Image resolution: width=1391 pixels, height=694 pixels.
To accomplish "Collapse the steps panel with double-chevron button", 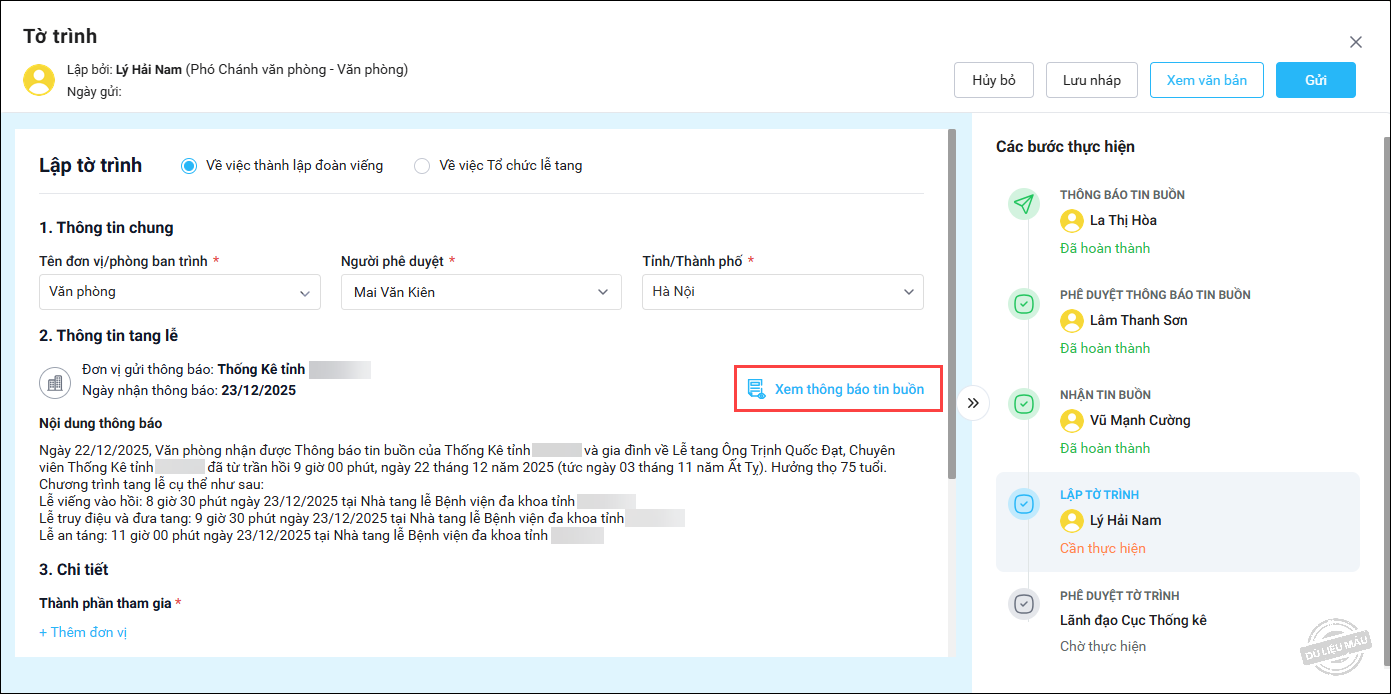I will click(973, 403).
